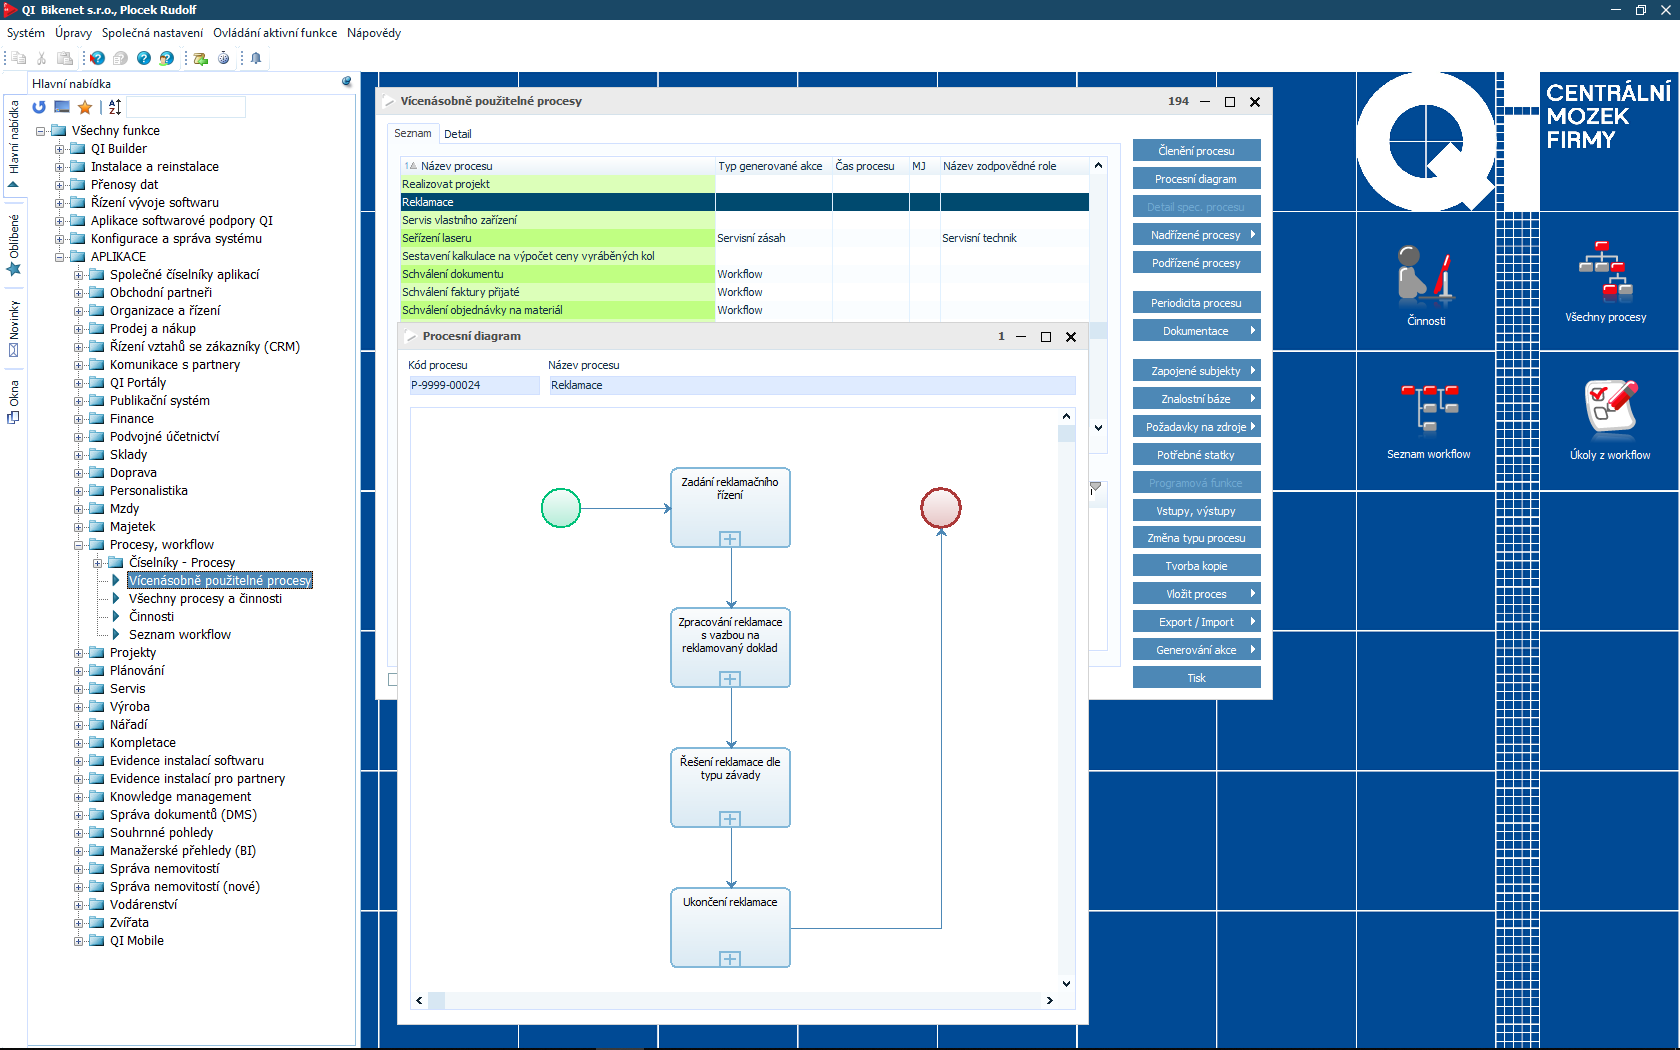Open the Nadřízené procesy dropdown button
Viewport: 1680px width, 1050px height.
1196,235
